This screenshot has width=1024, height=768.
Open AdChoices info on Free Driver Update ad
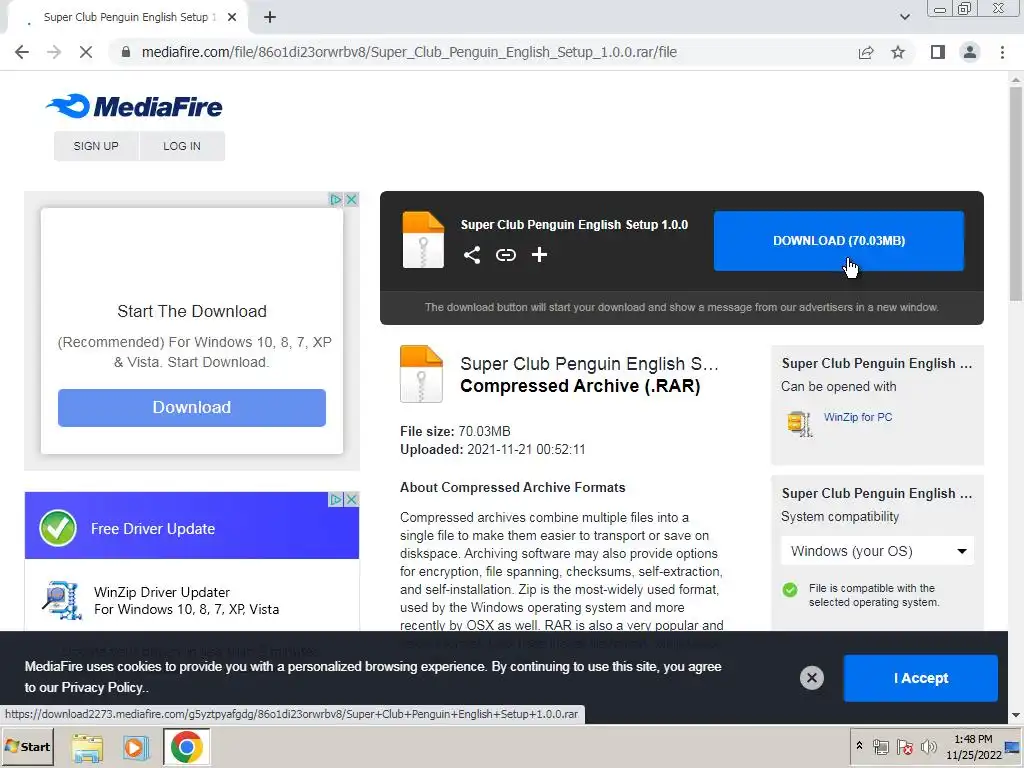[x=336, y=500]
